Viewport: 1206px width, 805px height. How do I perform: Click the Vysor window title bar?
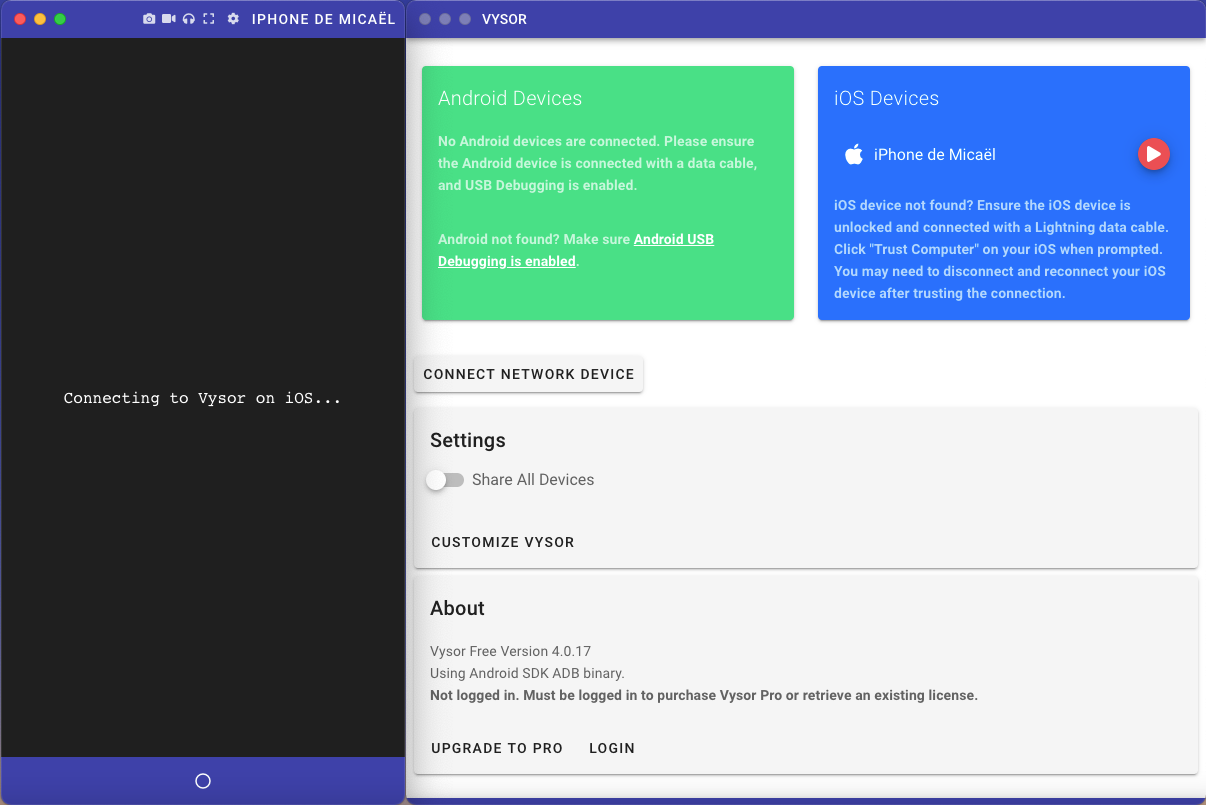tap(800, 19)
